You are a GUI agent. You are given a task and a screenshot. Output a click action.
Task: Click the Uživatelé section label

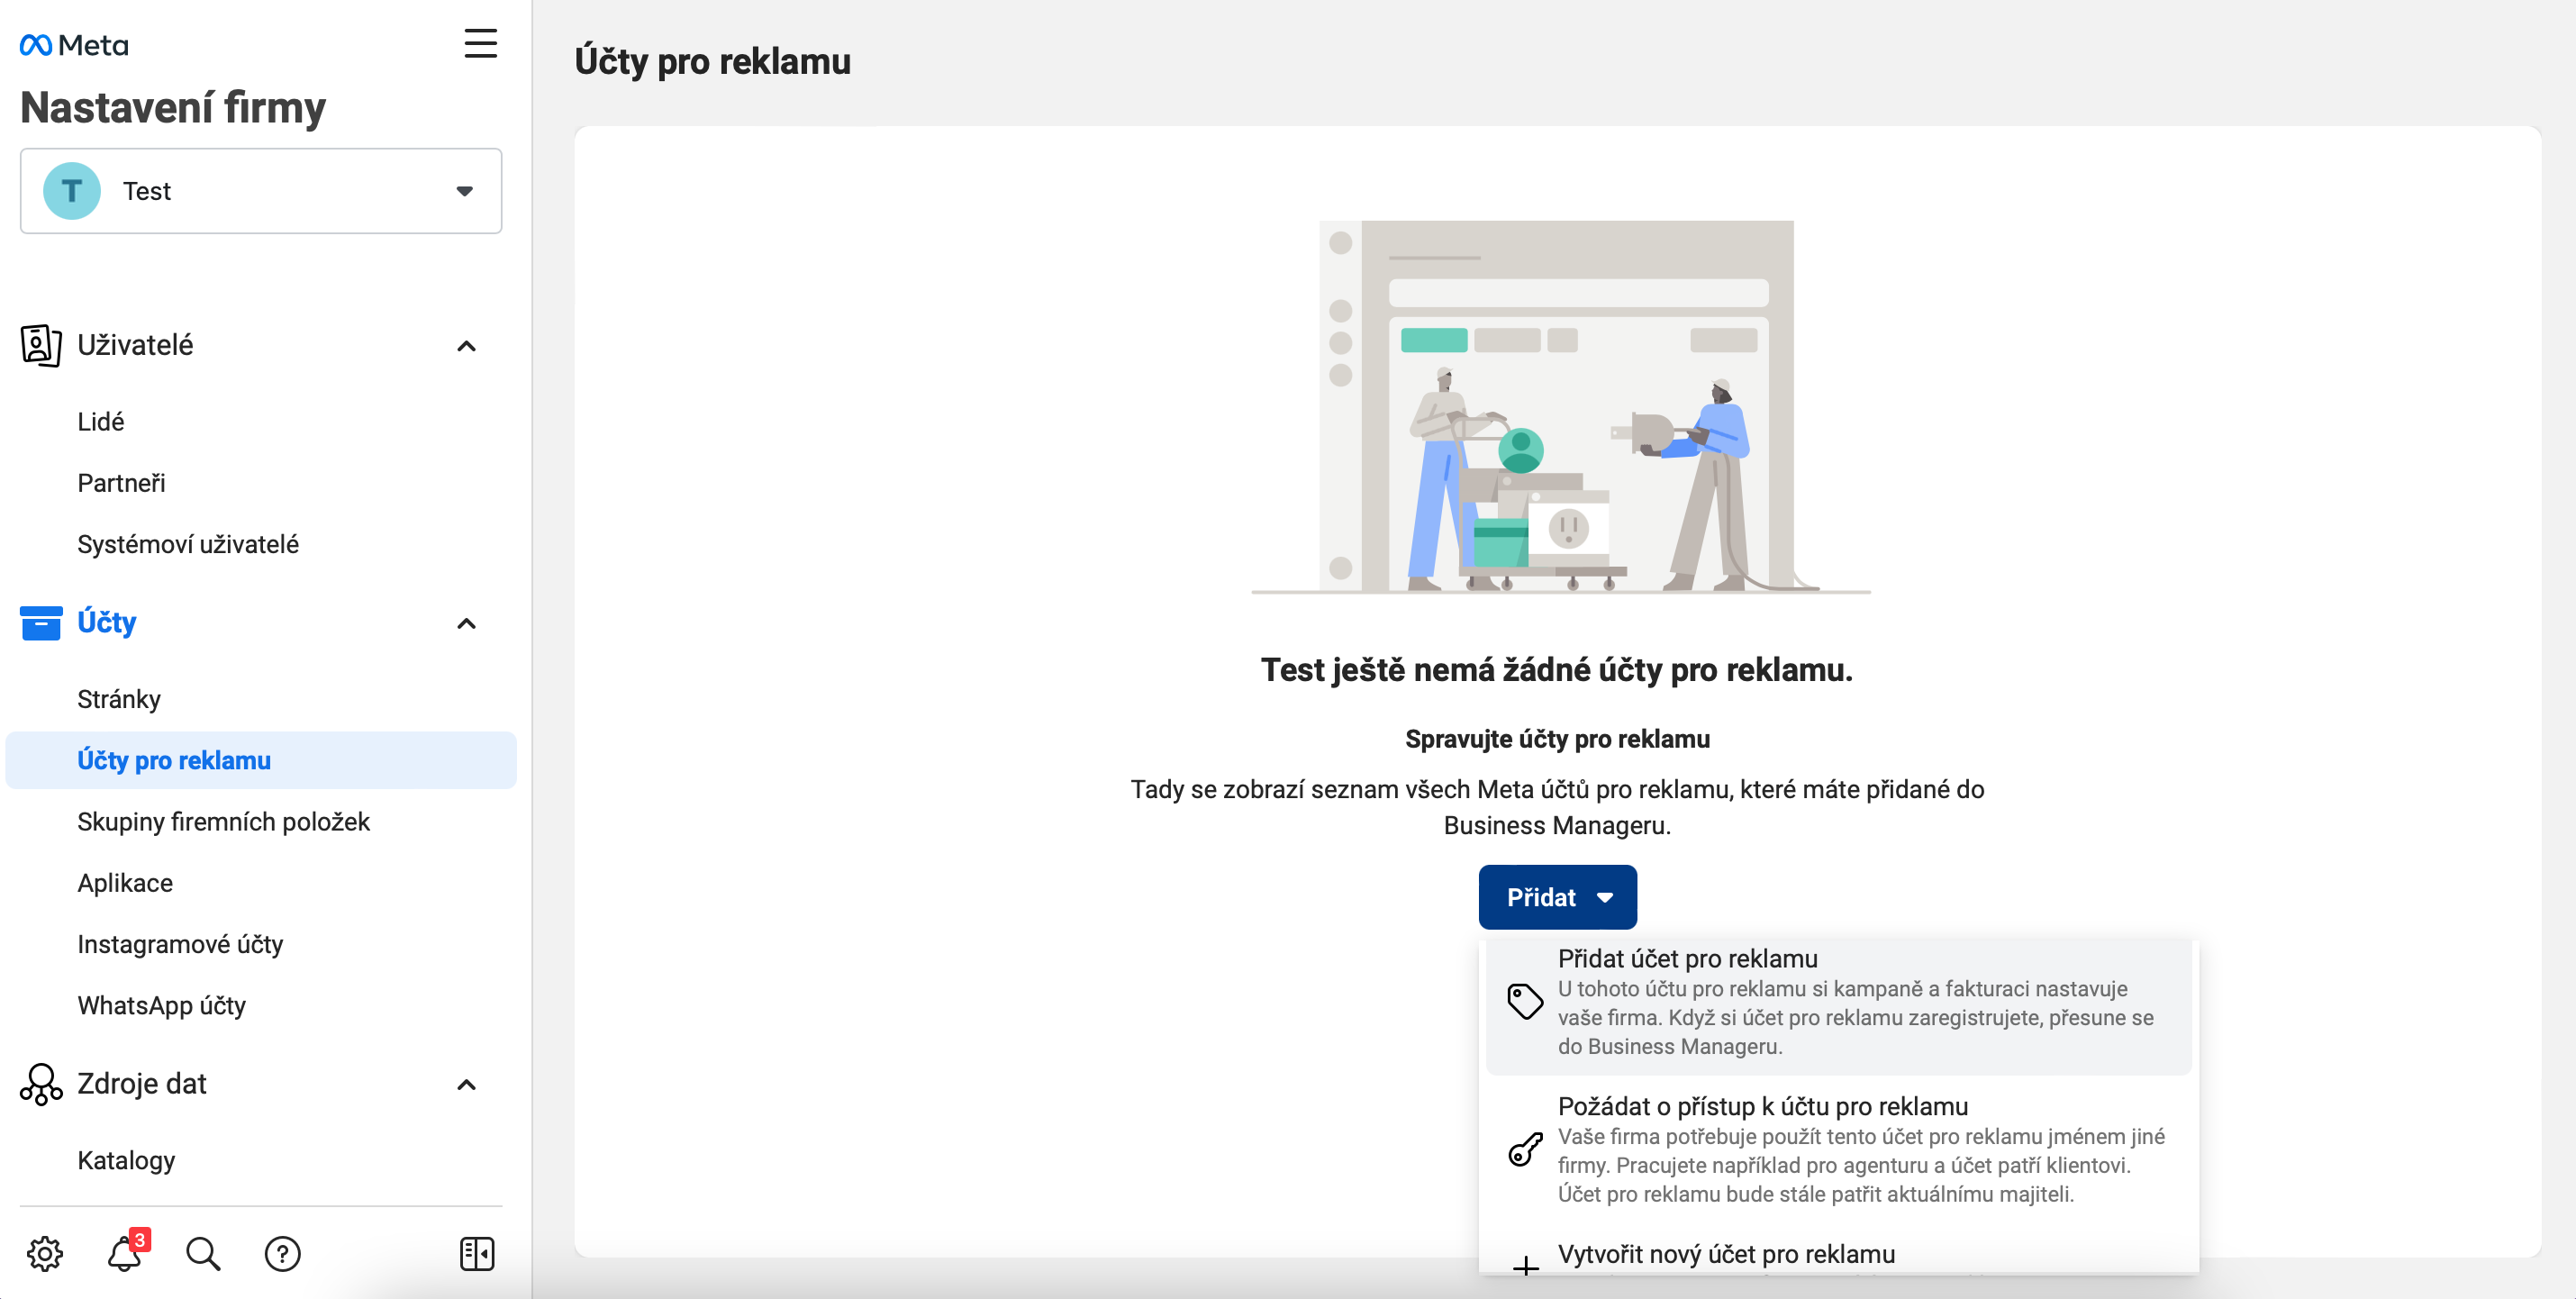[x=135, y=345]
